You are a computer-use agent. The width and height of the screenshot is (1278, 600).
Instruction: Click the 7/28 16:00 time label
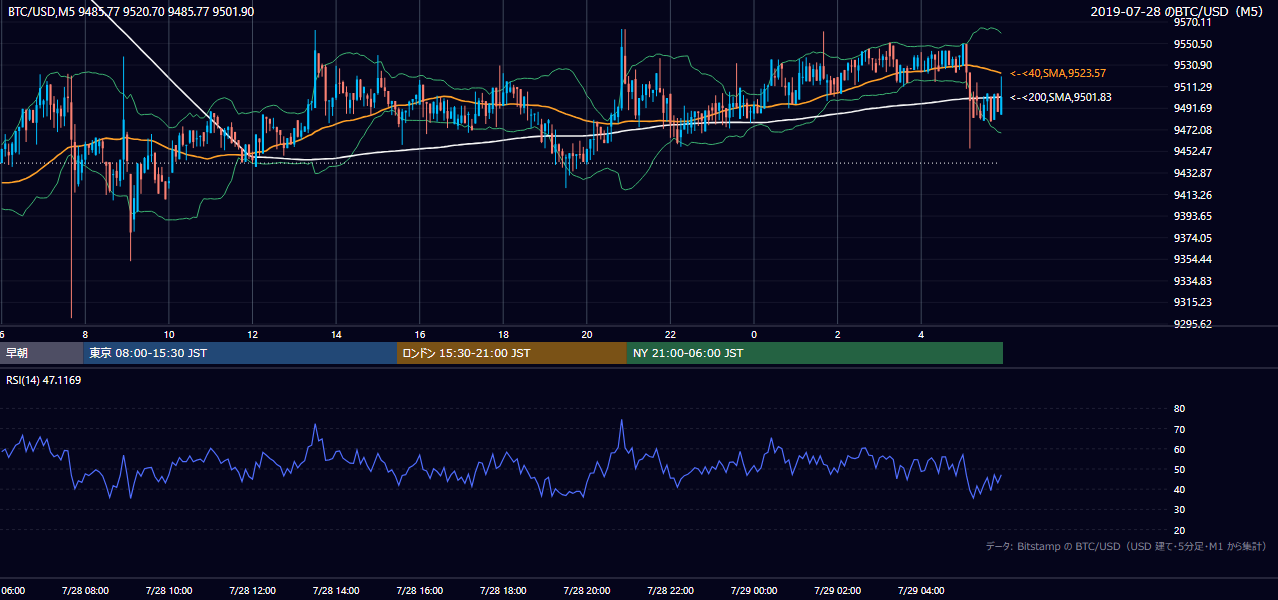pyautogui.click(x=419, y=591)
